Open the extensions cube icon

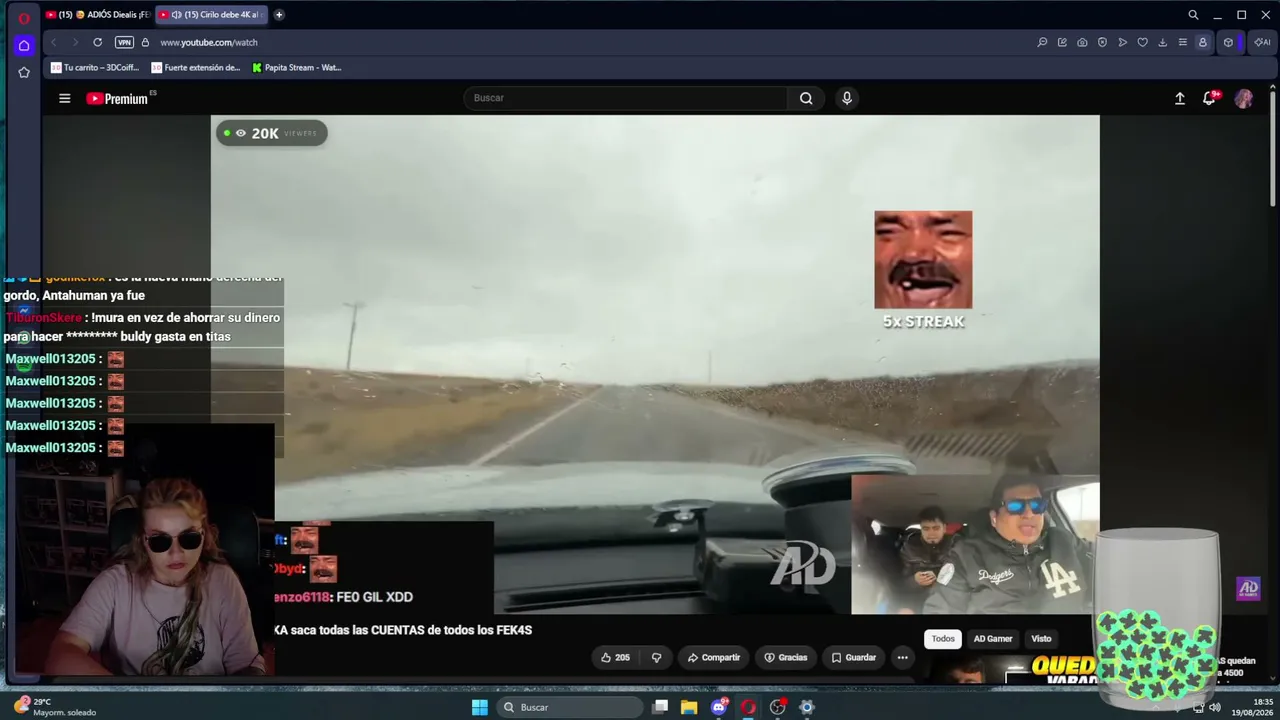[1228, 42]
